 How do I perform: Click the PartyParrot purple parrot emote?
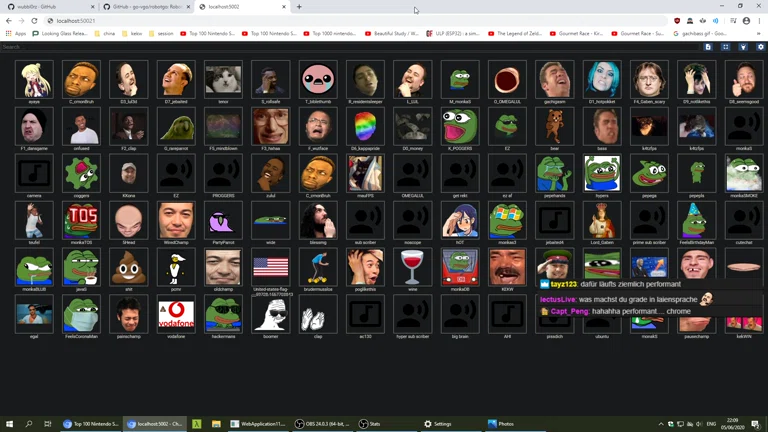(x=223, y=220)
